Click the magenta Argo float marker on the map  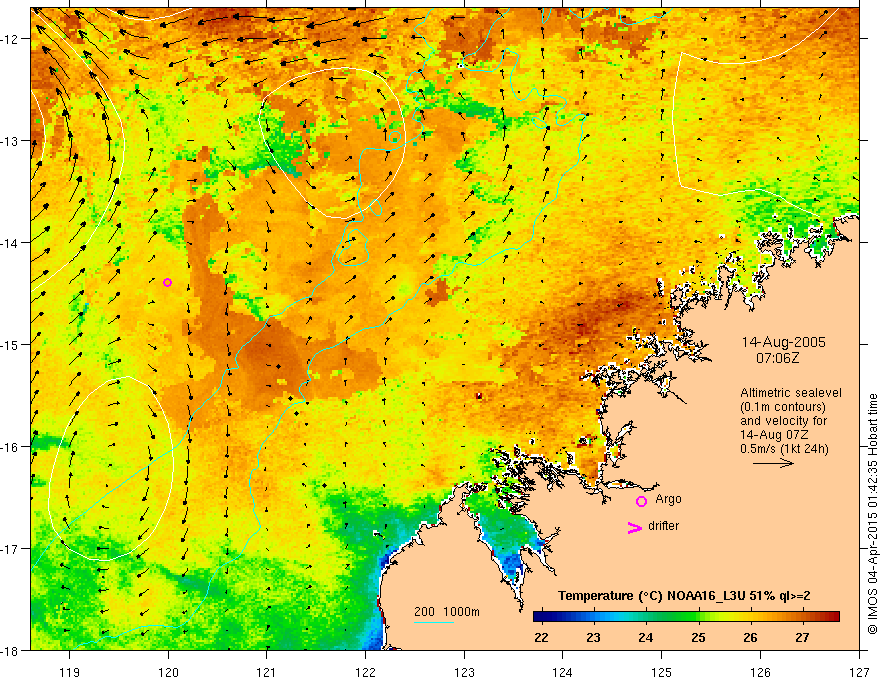(167, 282)
